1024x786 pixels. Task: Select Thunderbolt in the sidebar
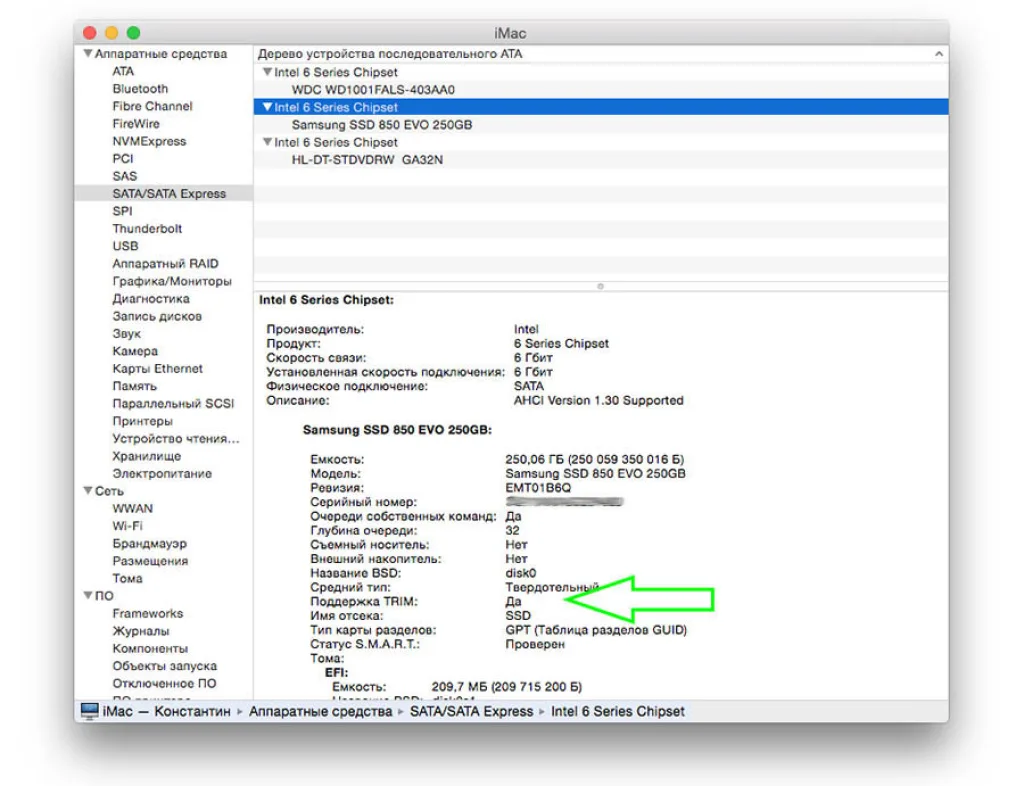[x=147, y=229]
